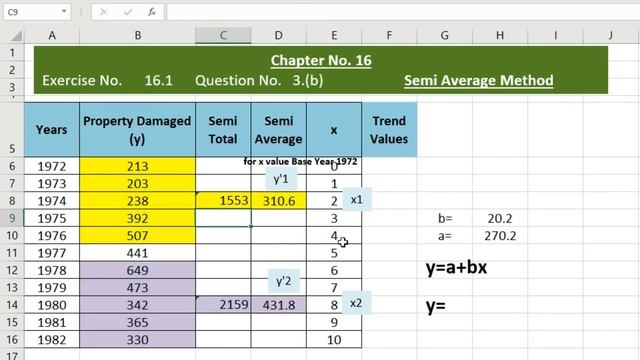Select the x value cell containing 6
Viewport: 640px width, 360px height.
(334, 270)
